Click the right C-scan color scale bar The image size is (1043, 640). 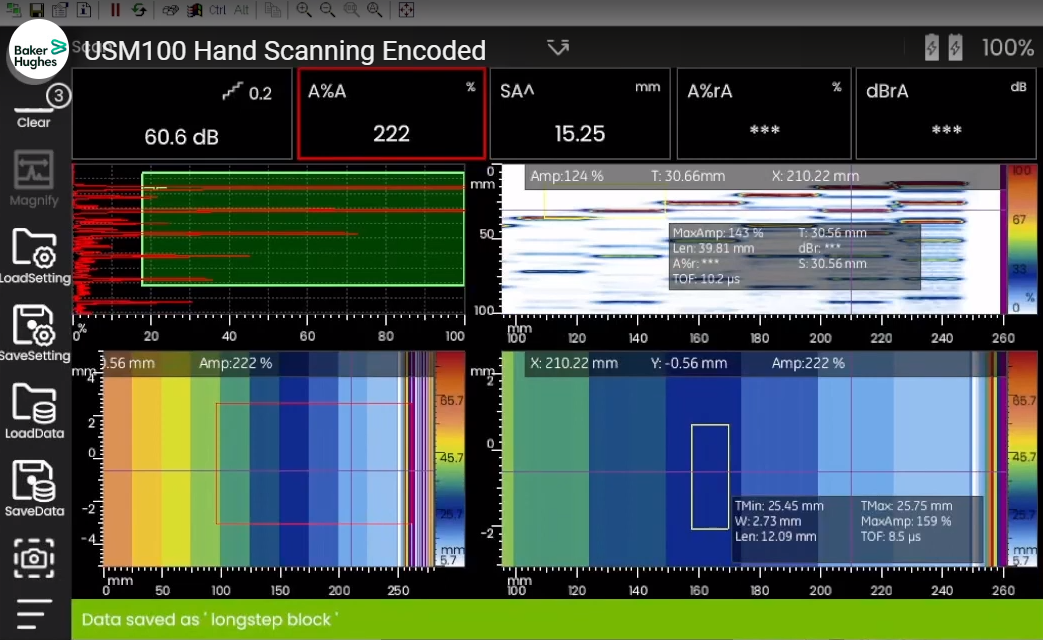click(x=1022, y=459)
